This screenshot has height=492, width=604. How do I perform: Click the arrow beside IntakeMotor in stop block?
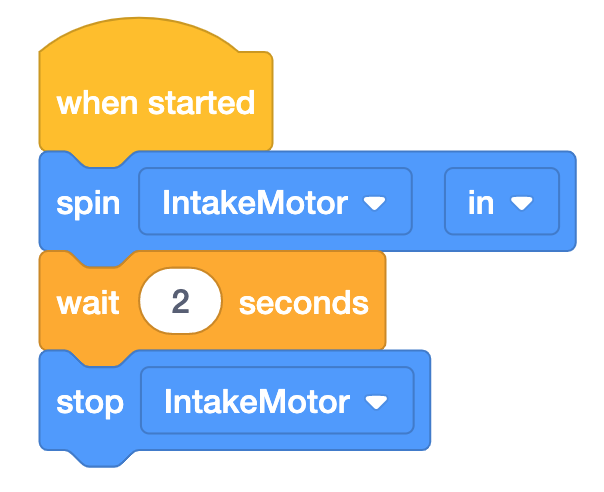(377, 403)
